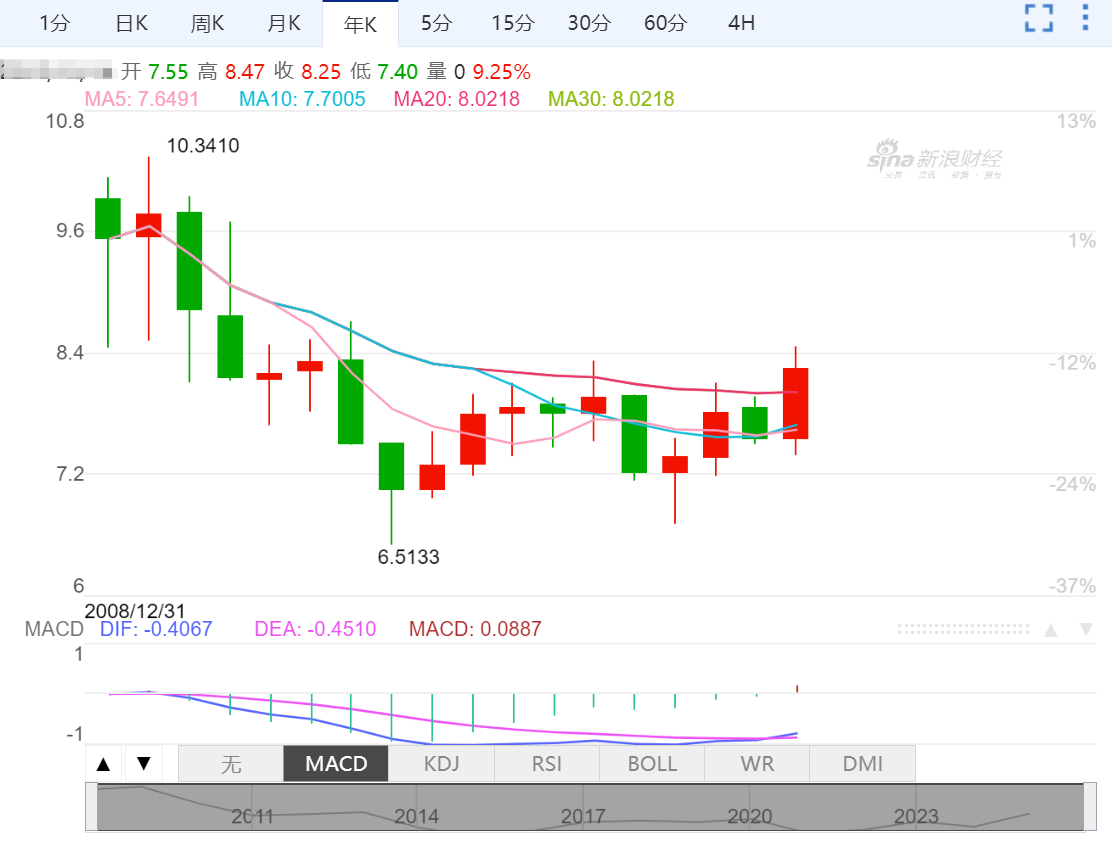Click the black up triangle button
Viewport: 1112px width, 845px height.
pyautogui.click(x=103, y=764)
